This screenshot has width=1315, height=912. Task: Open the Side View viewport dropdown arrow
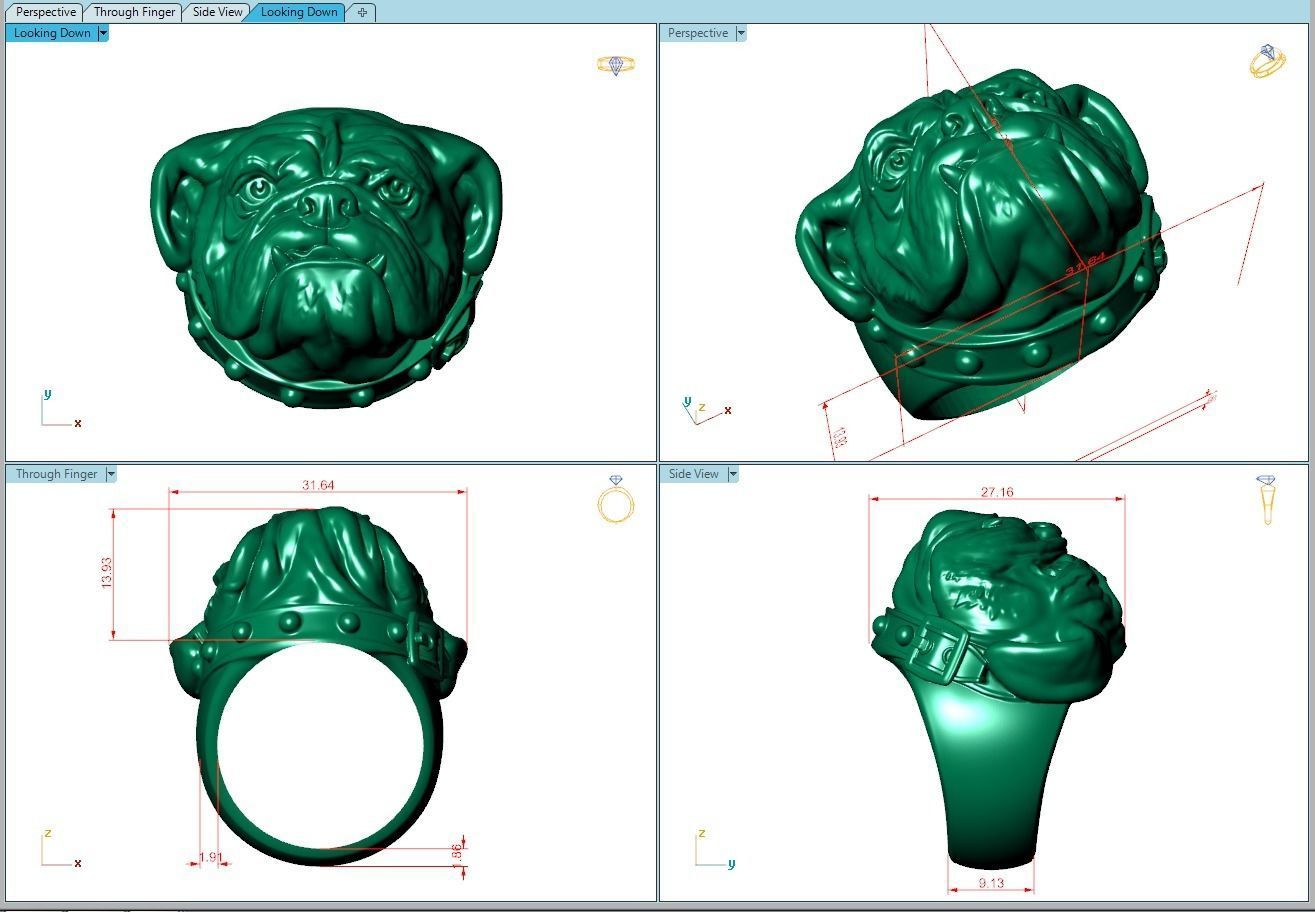click(x=733, y=474)
